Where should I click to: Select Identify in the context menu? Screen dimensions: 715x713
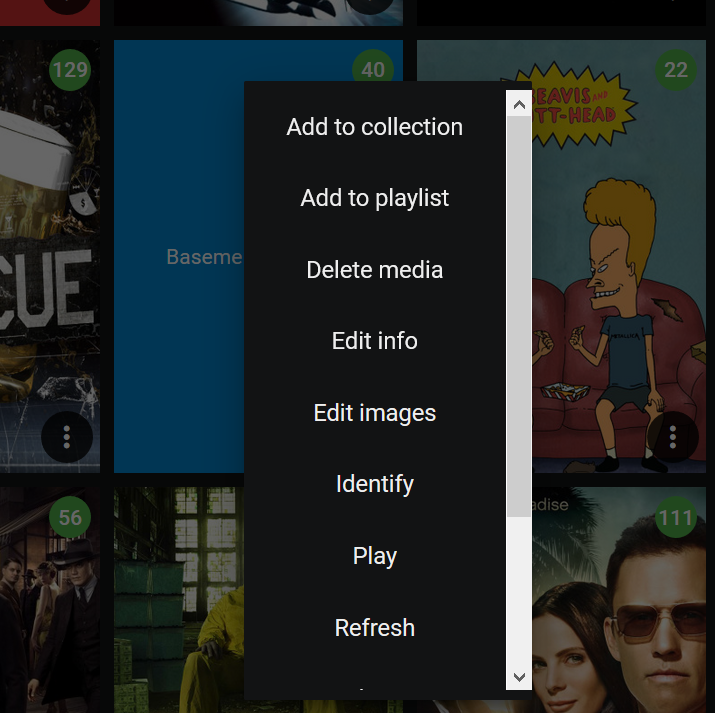tap(374, 484)
